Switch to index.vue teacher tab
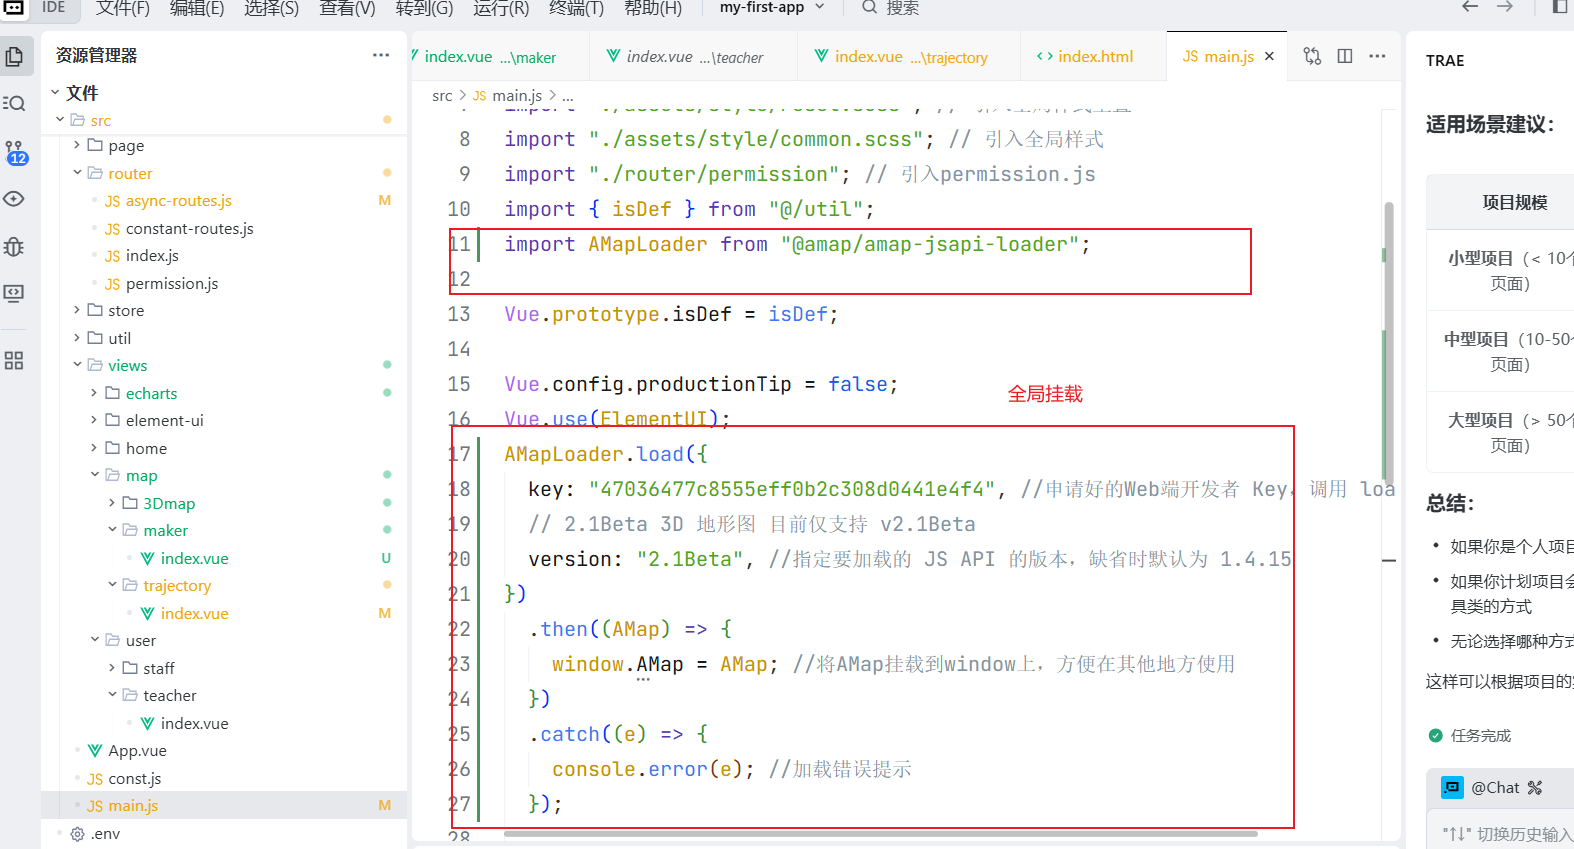Viewport: 1574px width, 849px height. tap(694, 56)
